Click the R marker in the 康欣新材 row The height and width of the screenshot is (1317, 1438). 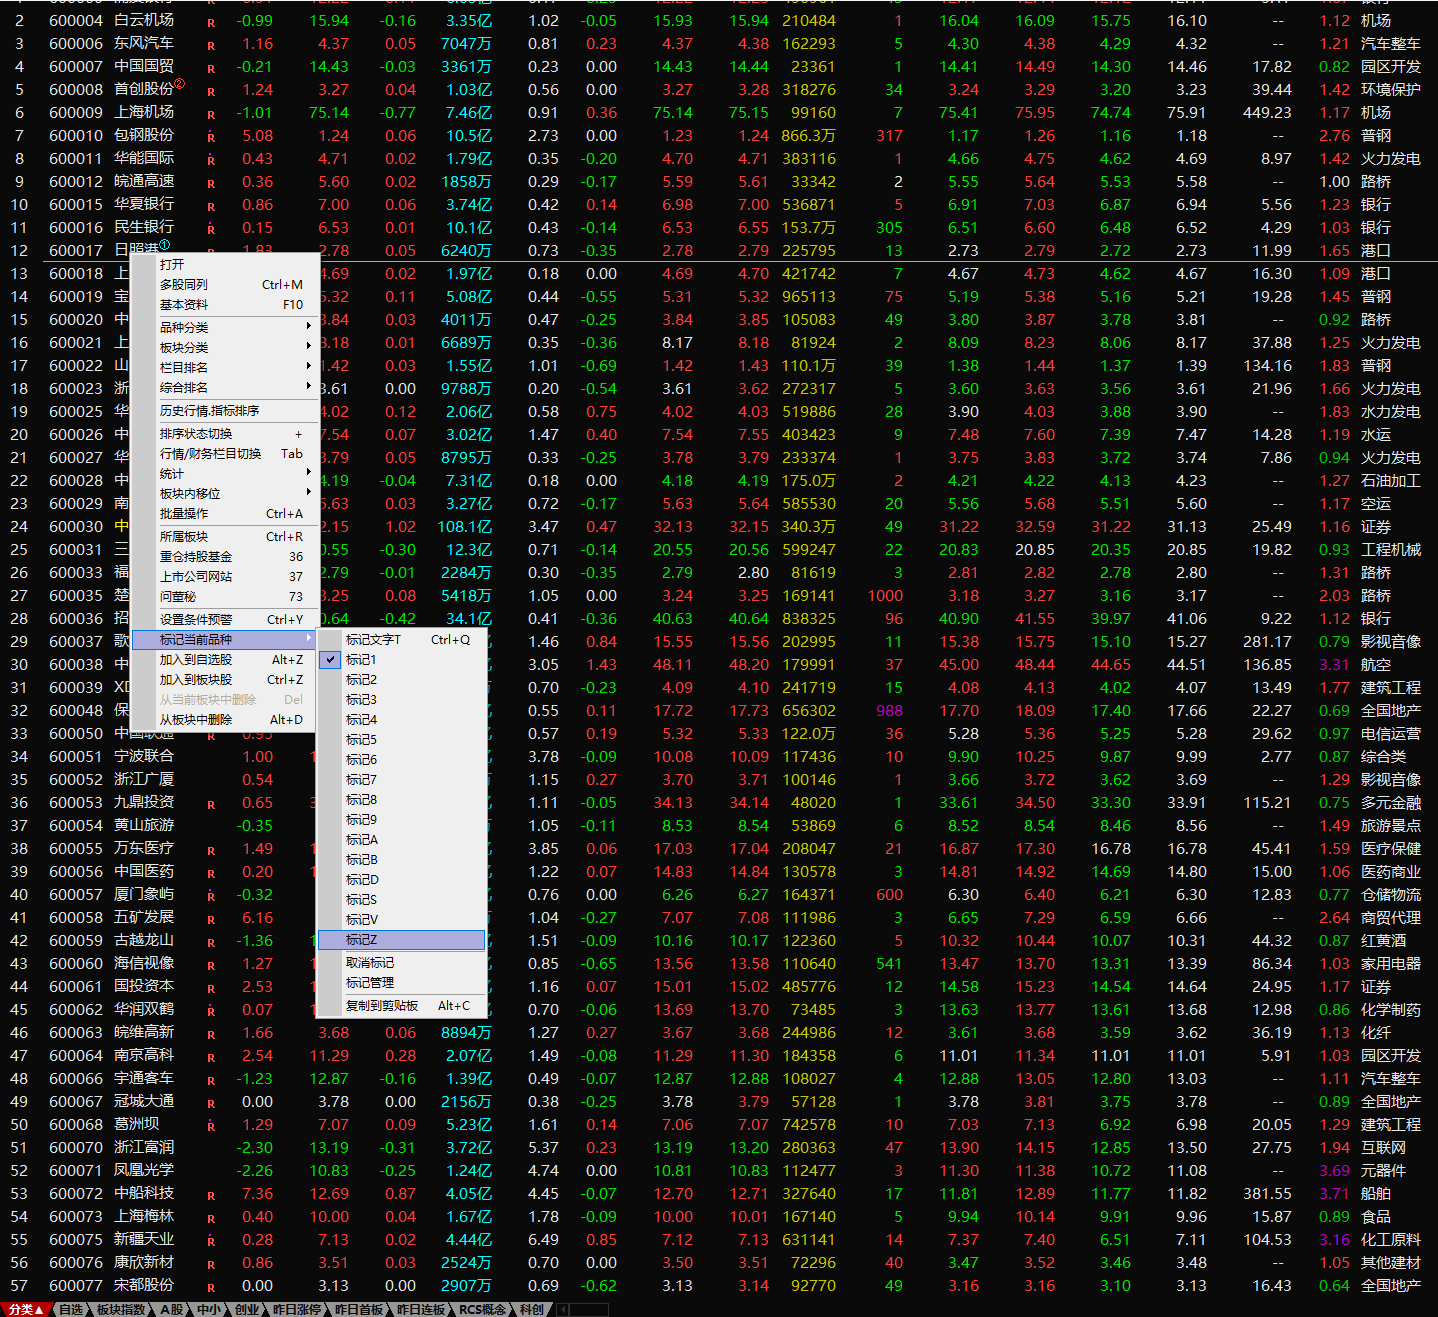[x=211, y=1265]
